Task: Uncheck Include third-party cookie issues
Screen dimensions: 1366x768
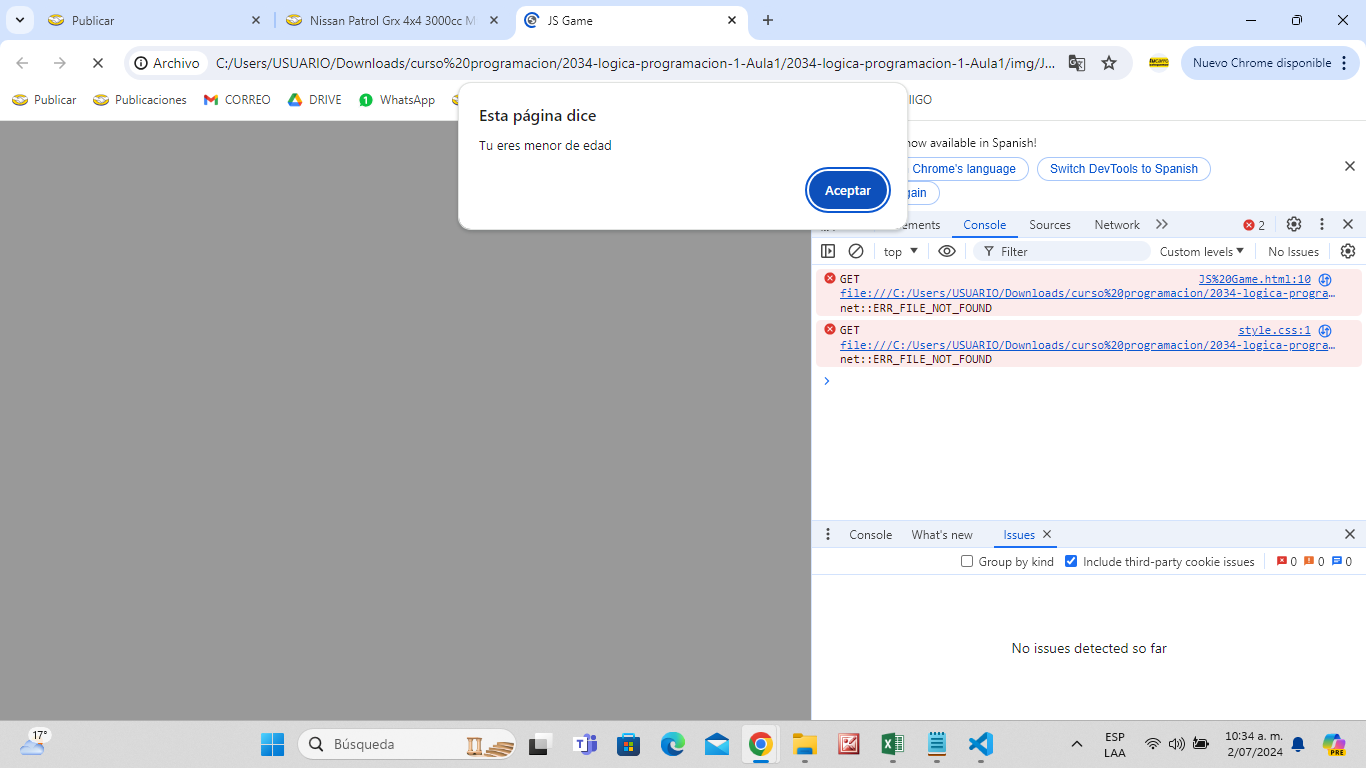Action: coord(1071,561)
